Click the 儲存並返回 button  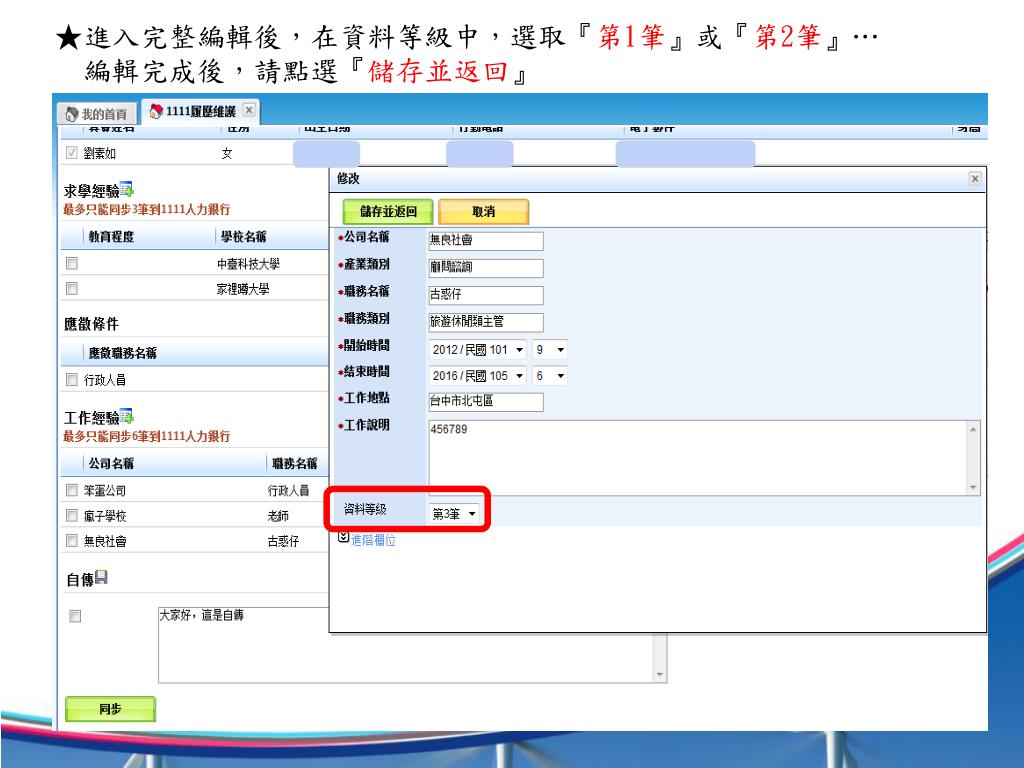(387, 212)
